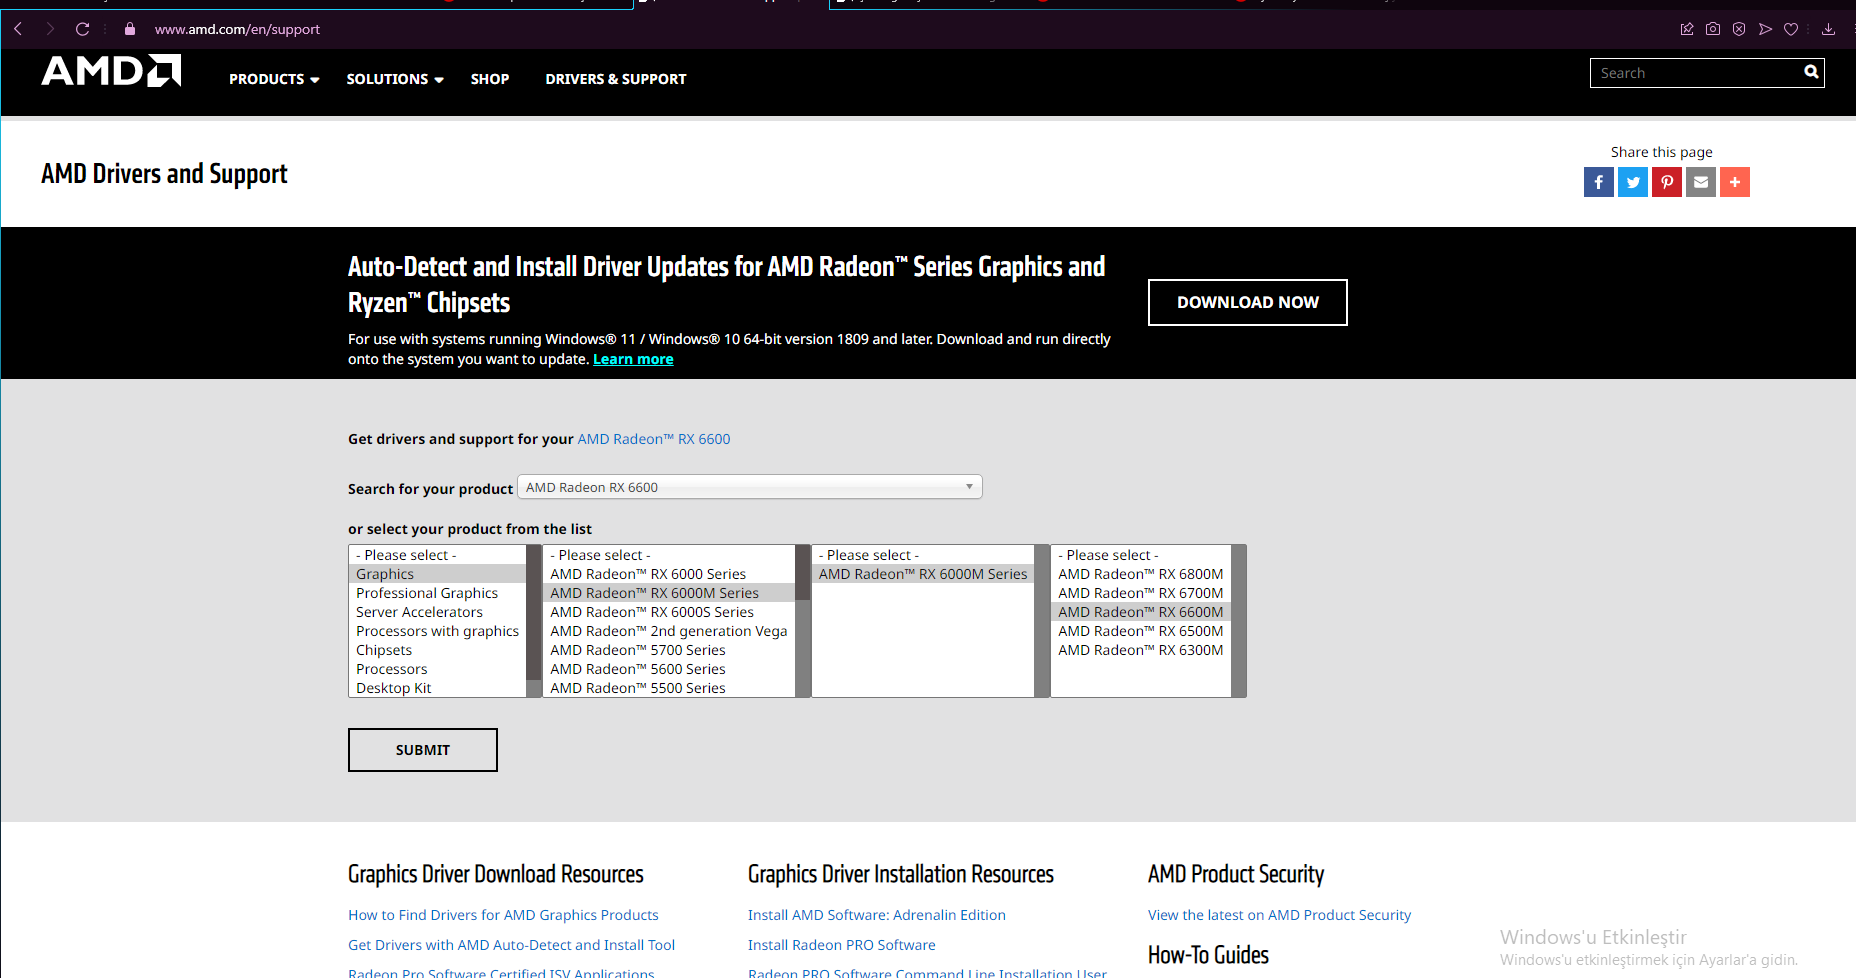Click the paper plane send icon

[1765, 29]
